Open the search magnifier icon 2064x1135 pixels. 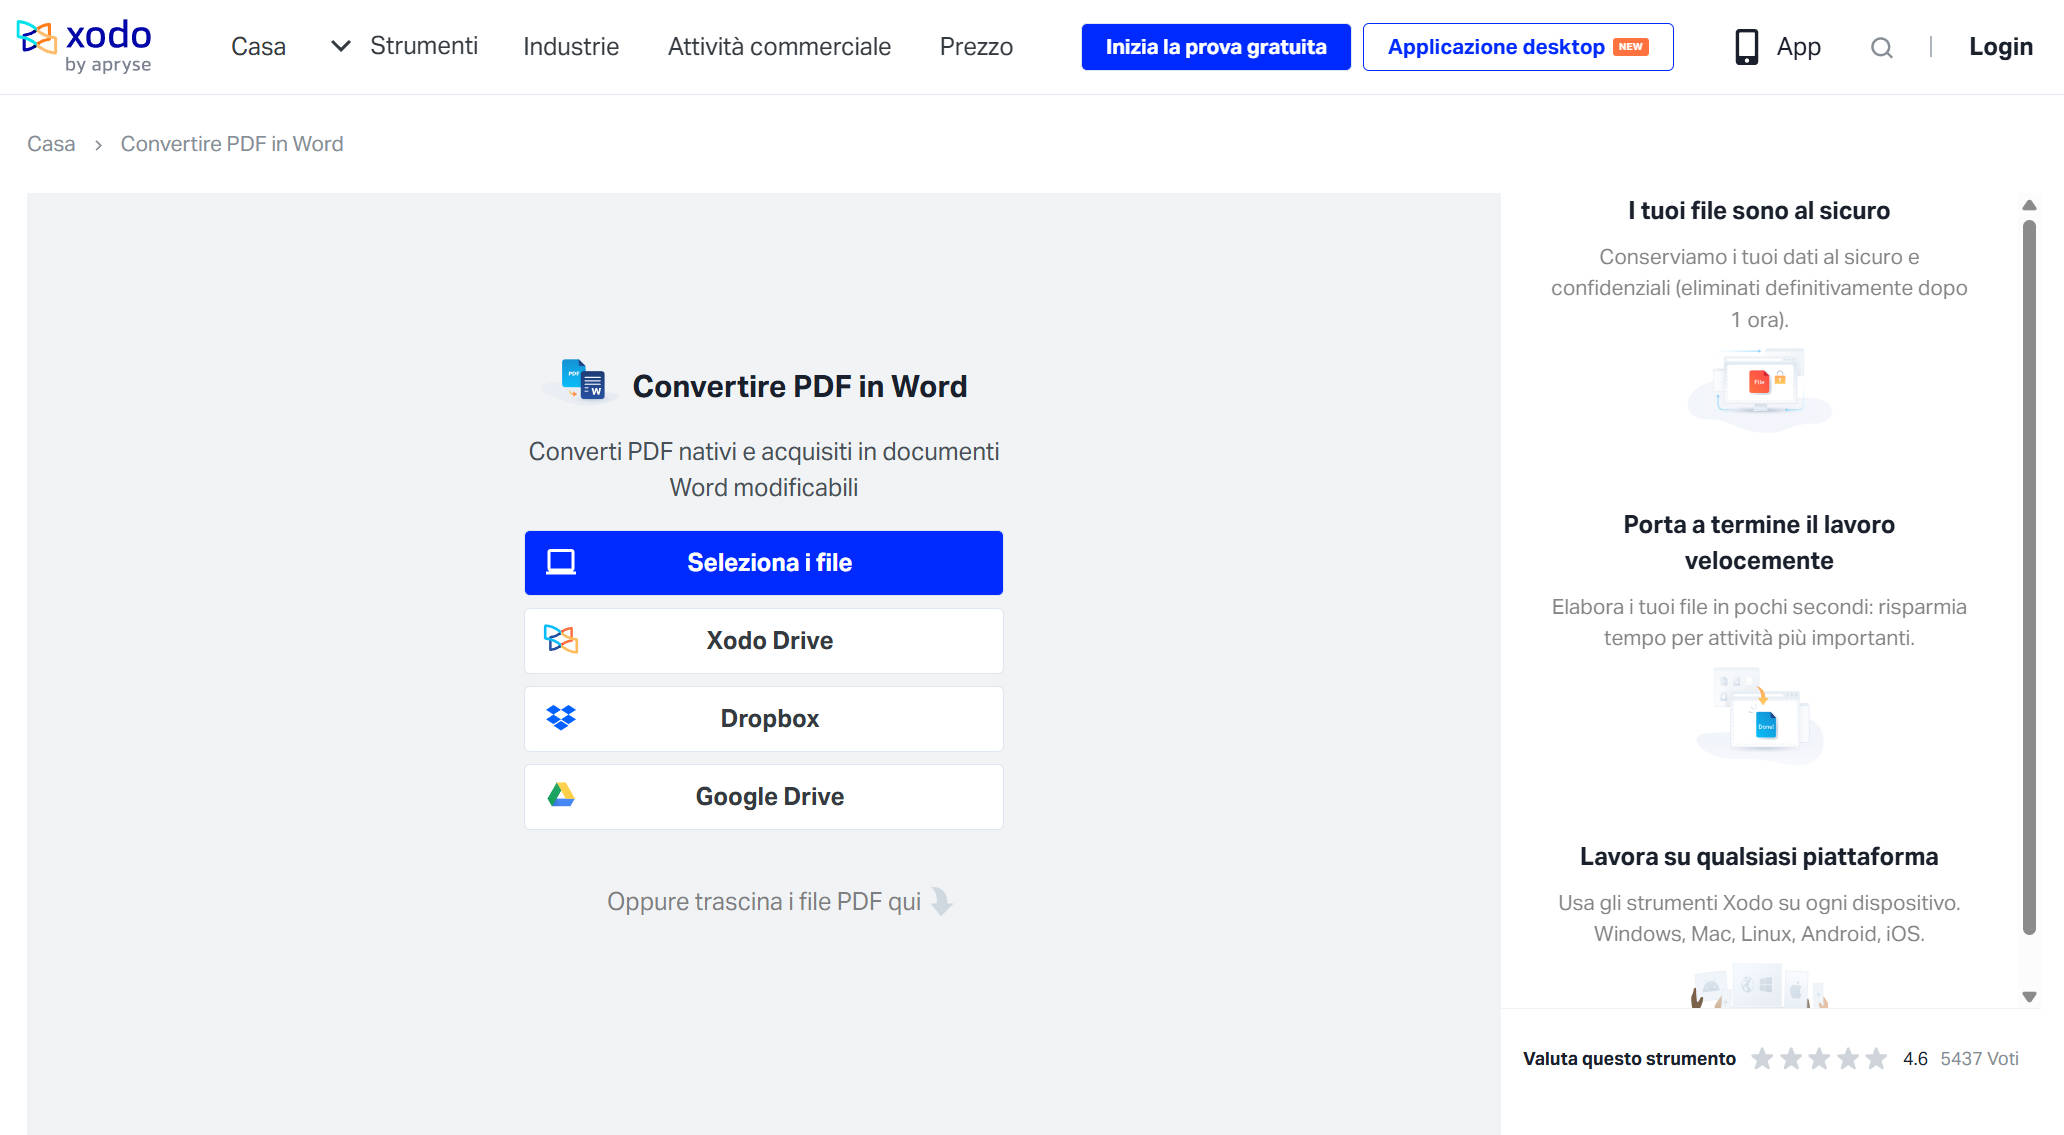(1881, 47)
